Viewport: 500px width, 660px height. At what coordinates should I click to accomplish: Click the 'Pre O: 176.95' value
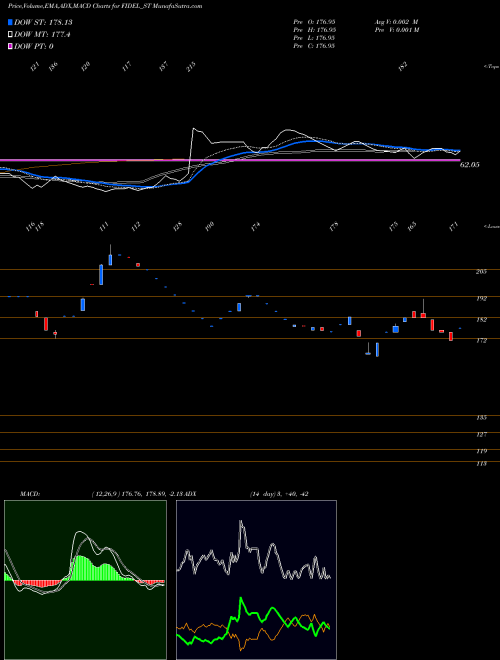[314, 22]
